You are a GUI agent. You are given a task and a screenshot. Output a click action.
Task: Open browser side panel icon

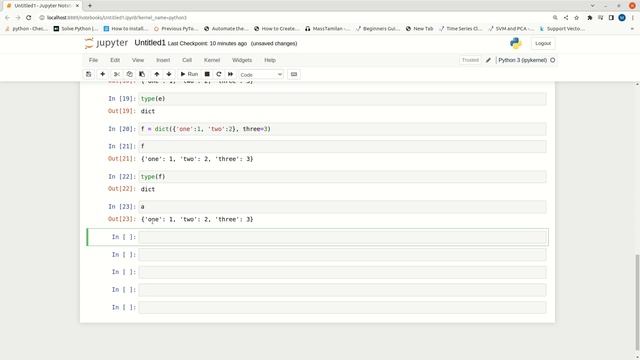[611, 18]
